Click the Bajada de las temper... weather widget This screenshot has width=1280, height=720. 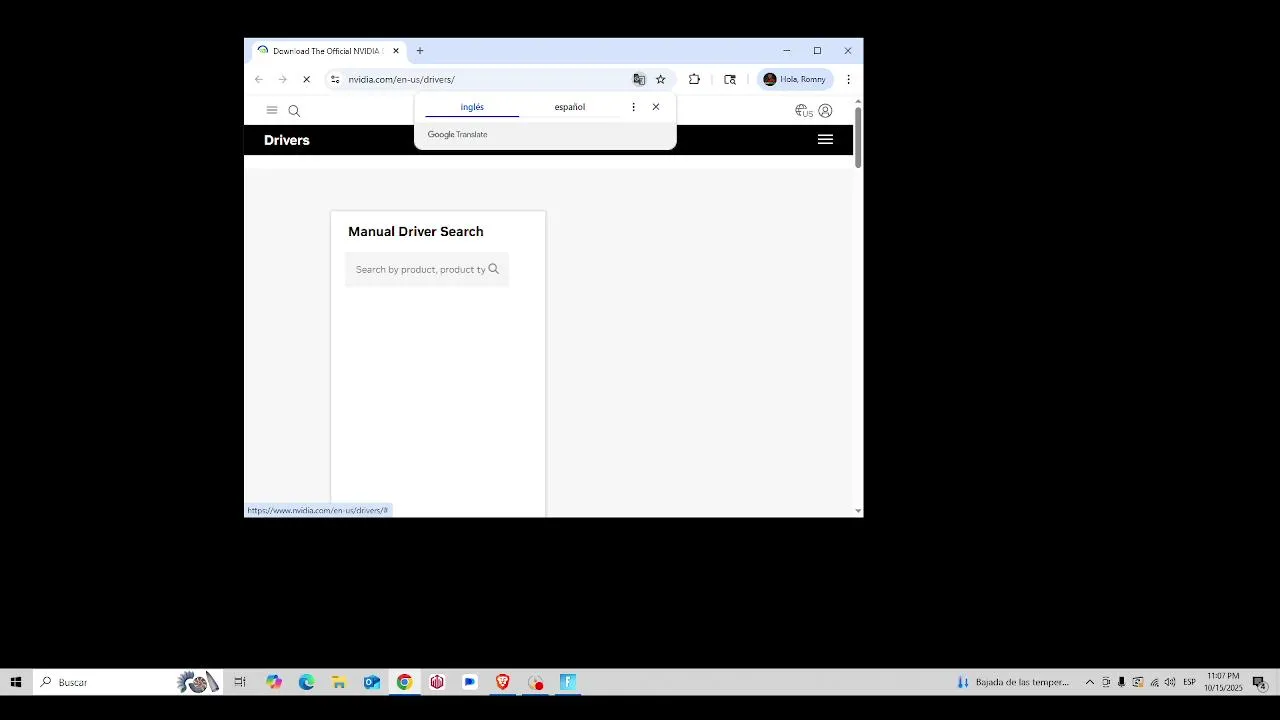(1013, 682)
